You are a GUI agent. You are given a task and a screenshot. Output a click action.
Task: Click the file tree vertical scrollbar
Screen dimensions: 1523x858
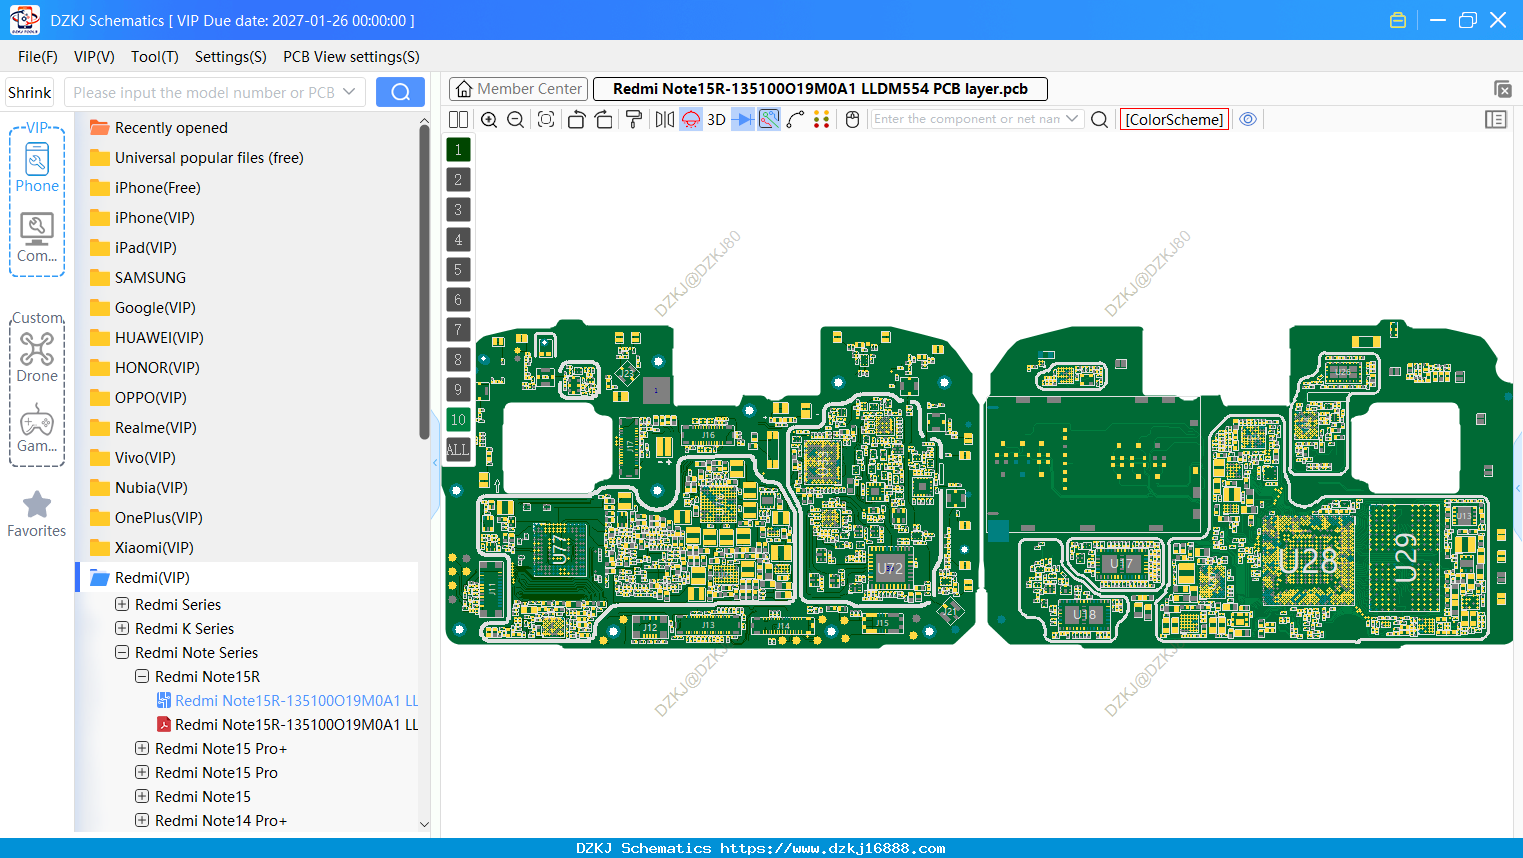[x=424, y=280]
